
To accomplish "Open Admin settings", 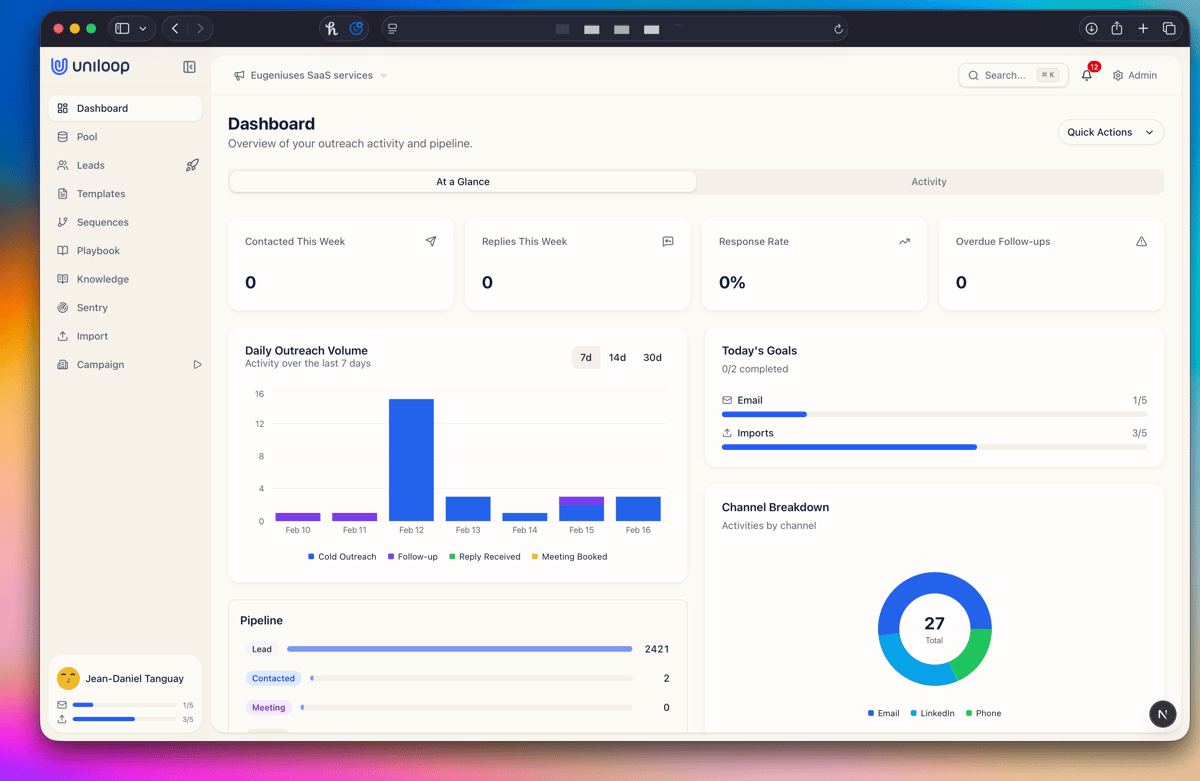I will tap(1135, 75).
